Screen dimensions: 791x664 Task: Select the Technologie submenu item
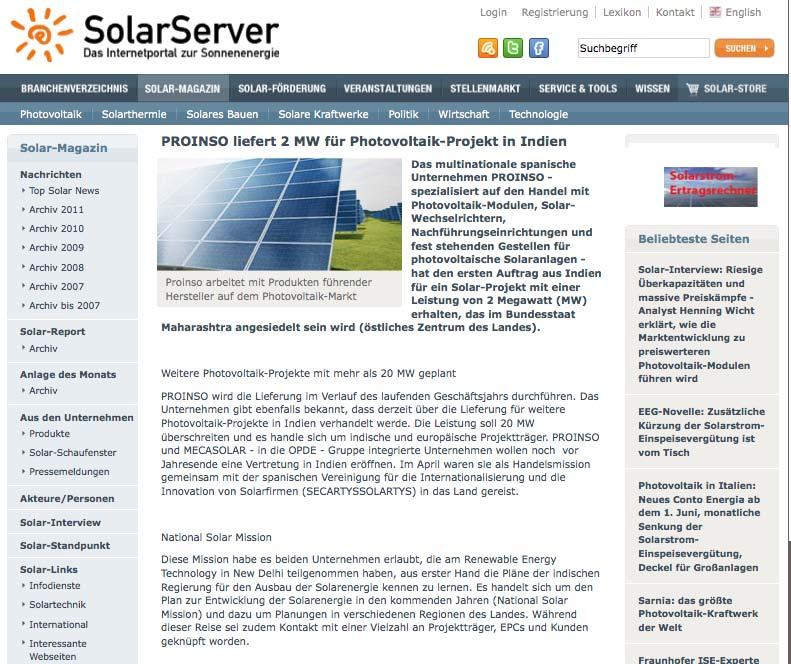point(538,114)
